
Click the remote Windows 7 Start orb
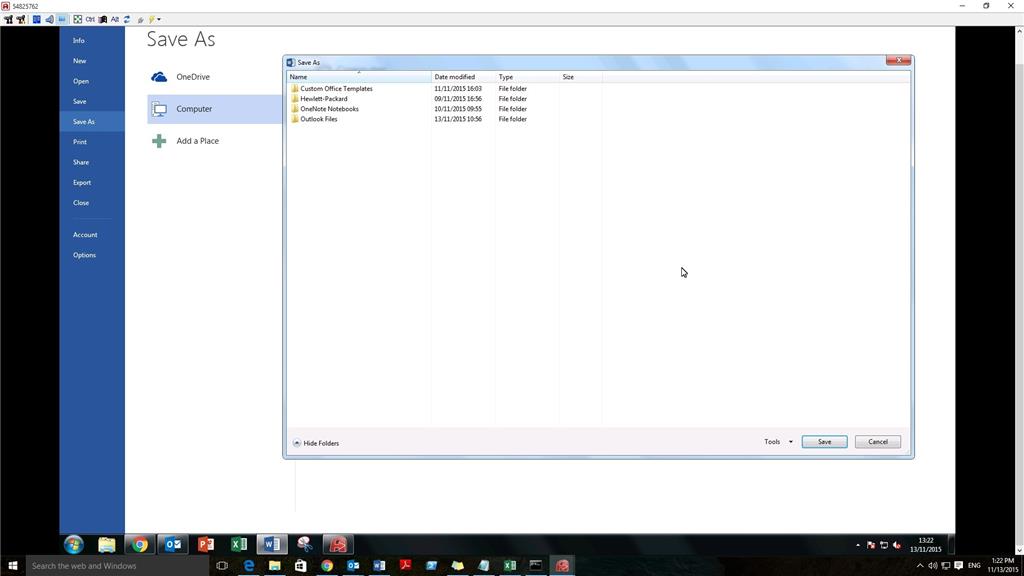tap(74, 544)
